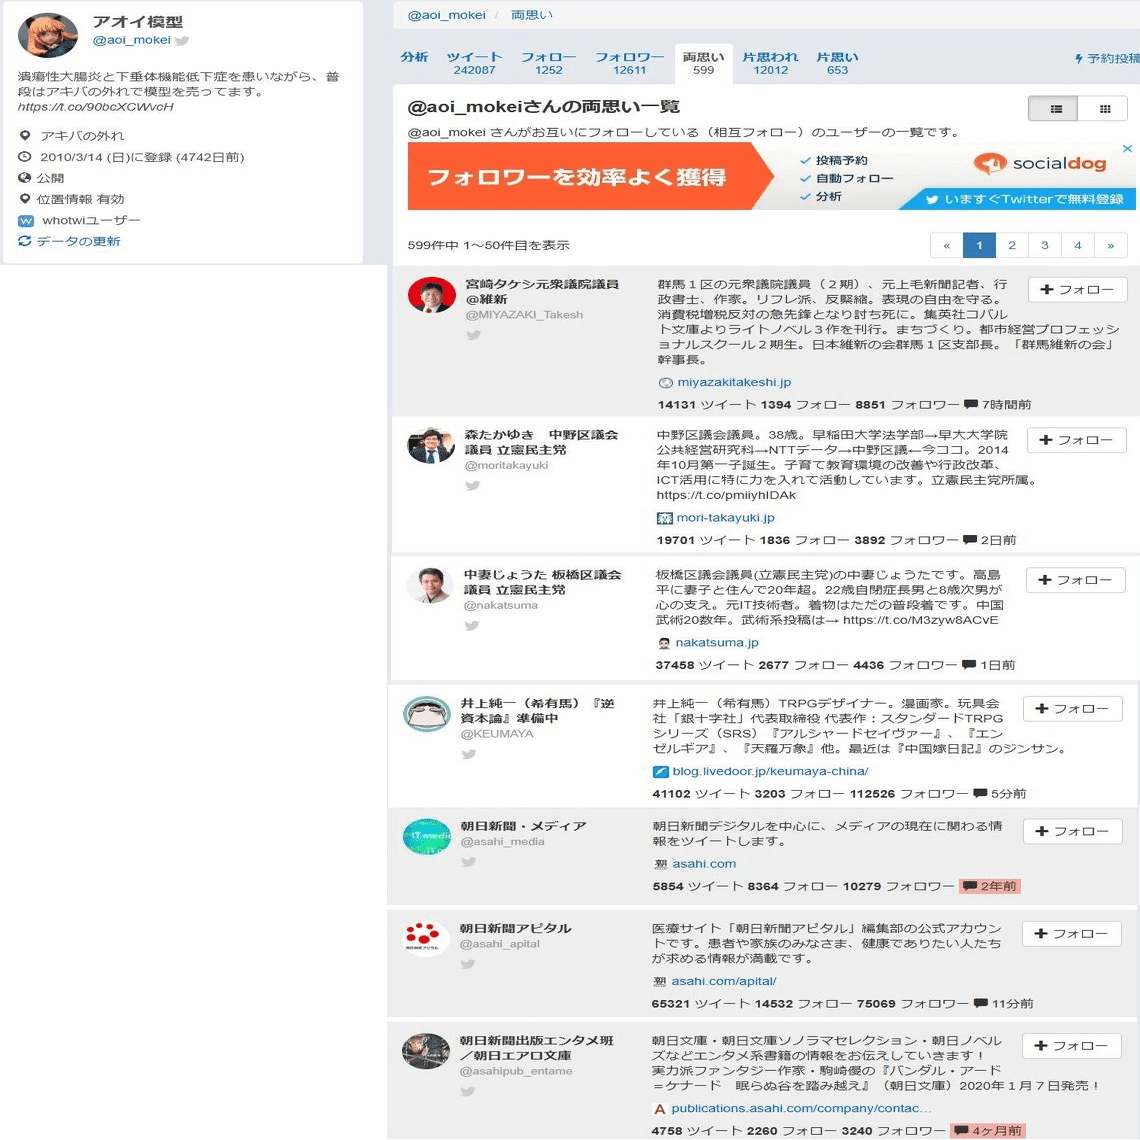The height and width of the screenshot is (1140, 1140).
Task: Click the speech bubble icon beside 2年前
Action: point(969,886)
